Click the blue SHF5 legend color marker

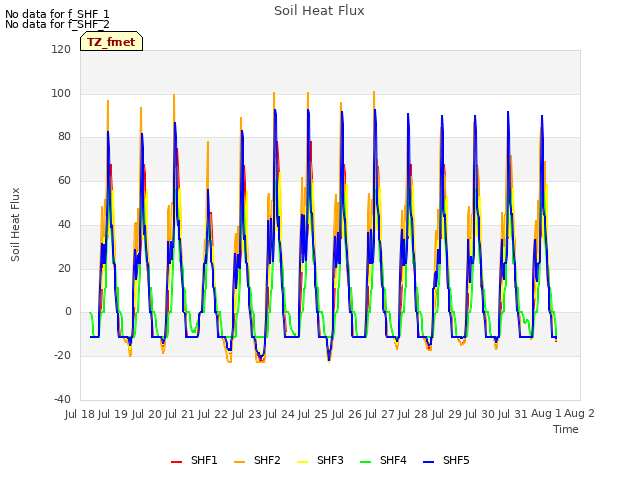(x=428, y=462)
